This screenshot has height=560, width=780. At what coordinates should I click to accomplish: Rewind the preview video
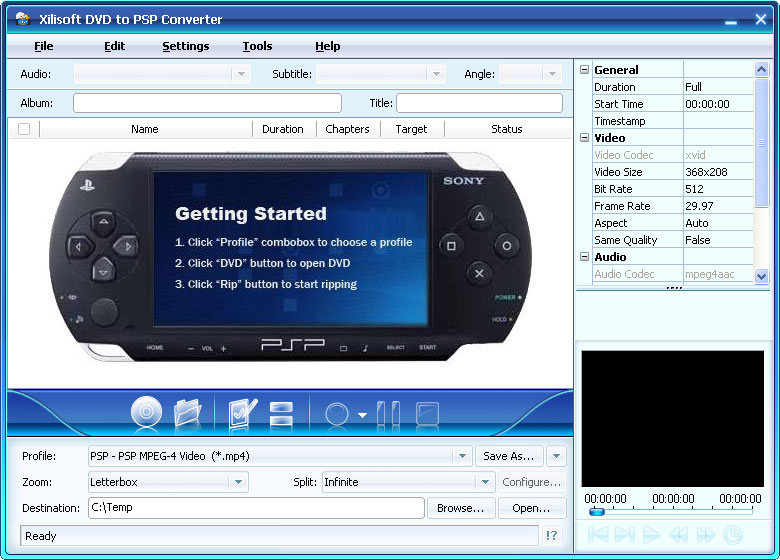click(x=678, y=535)
